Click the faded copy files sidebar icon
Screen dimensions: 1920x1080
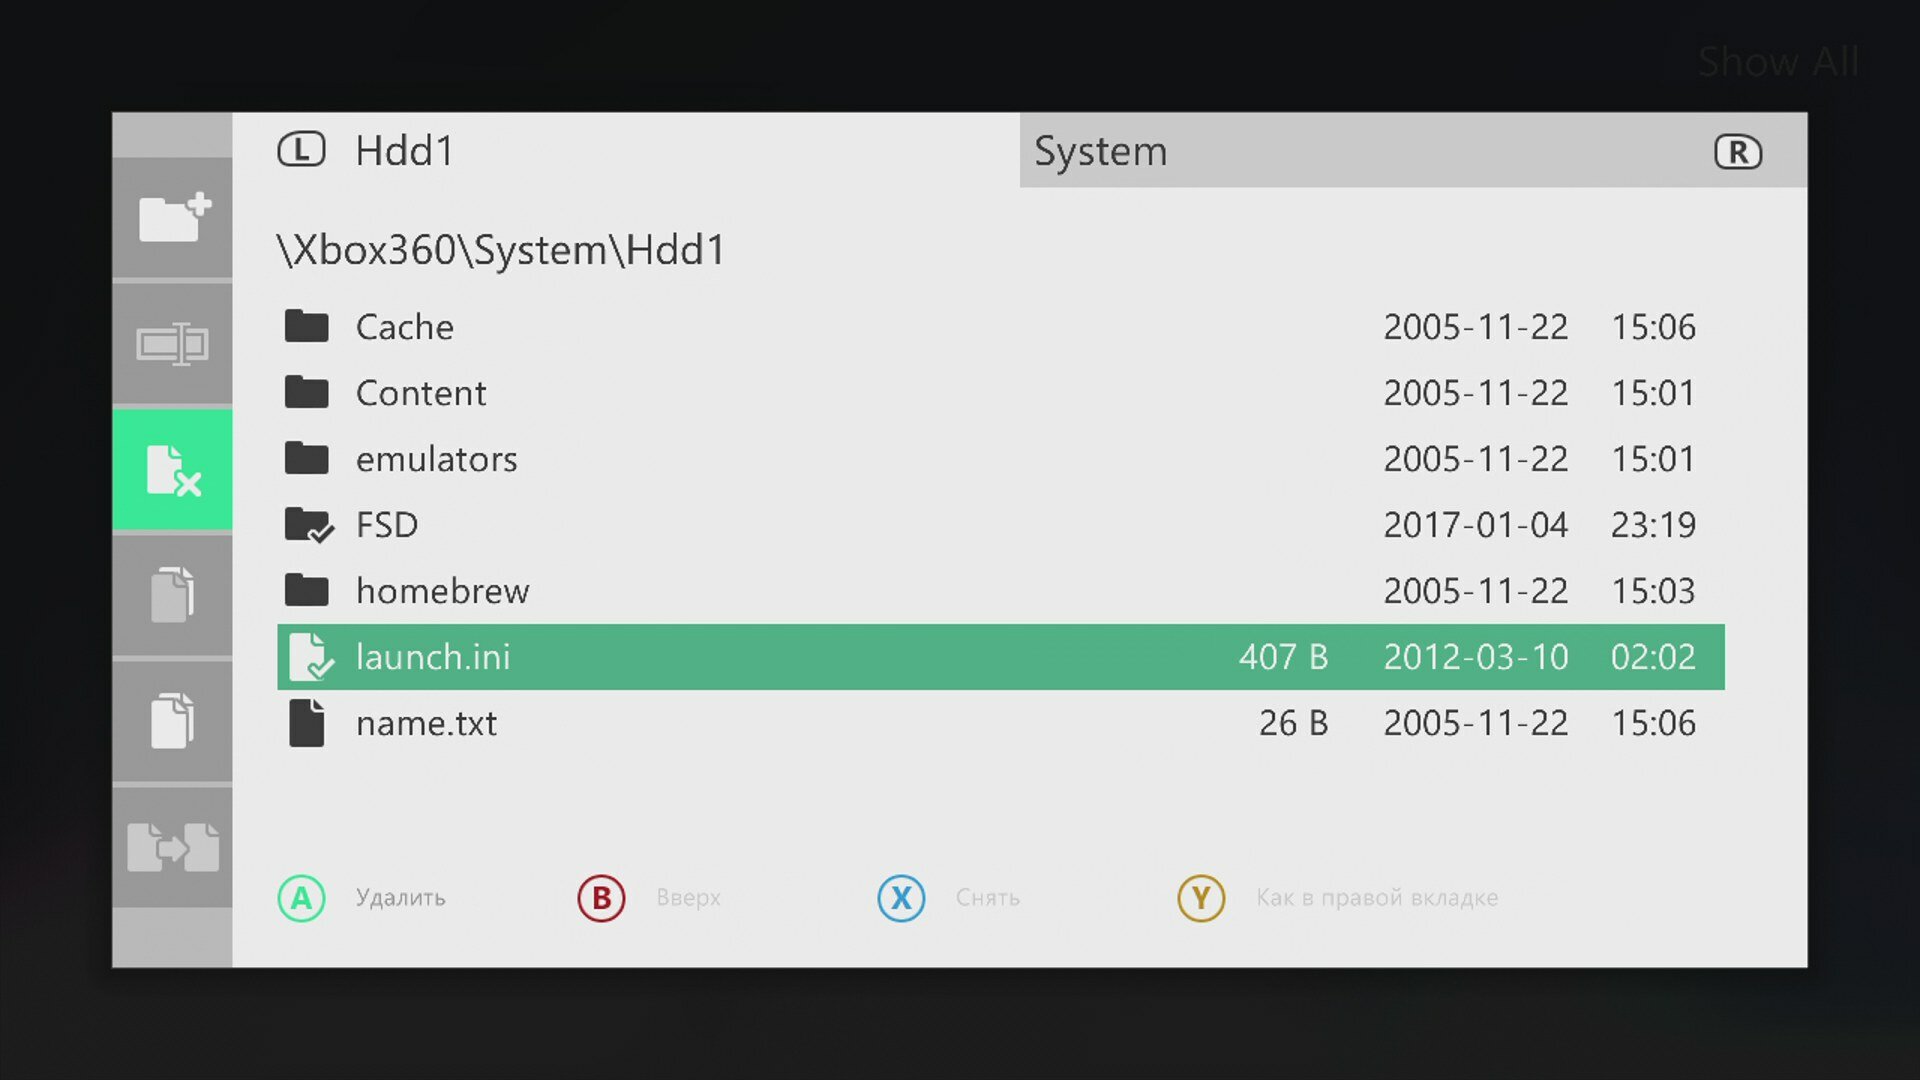(173, 595)
